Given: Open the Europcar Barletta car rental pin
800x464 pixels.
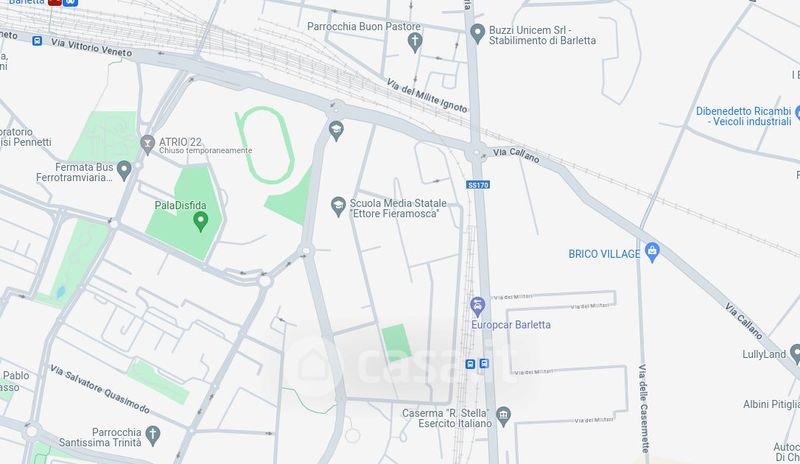Looking at the screenshot, I should (478, 307).
